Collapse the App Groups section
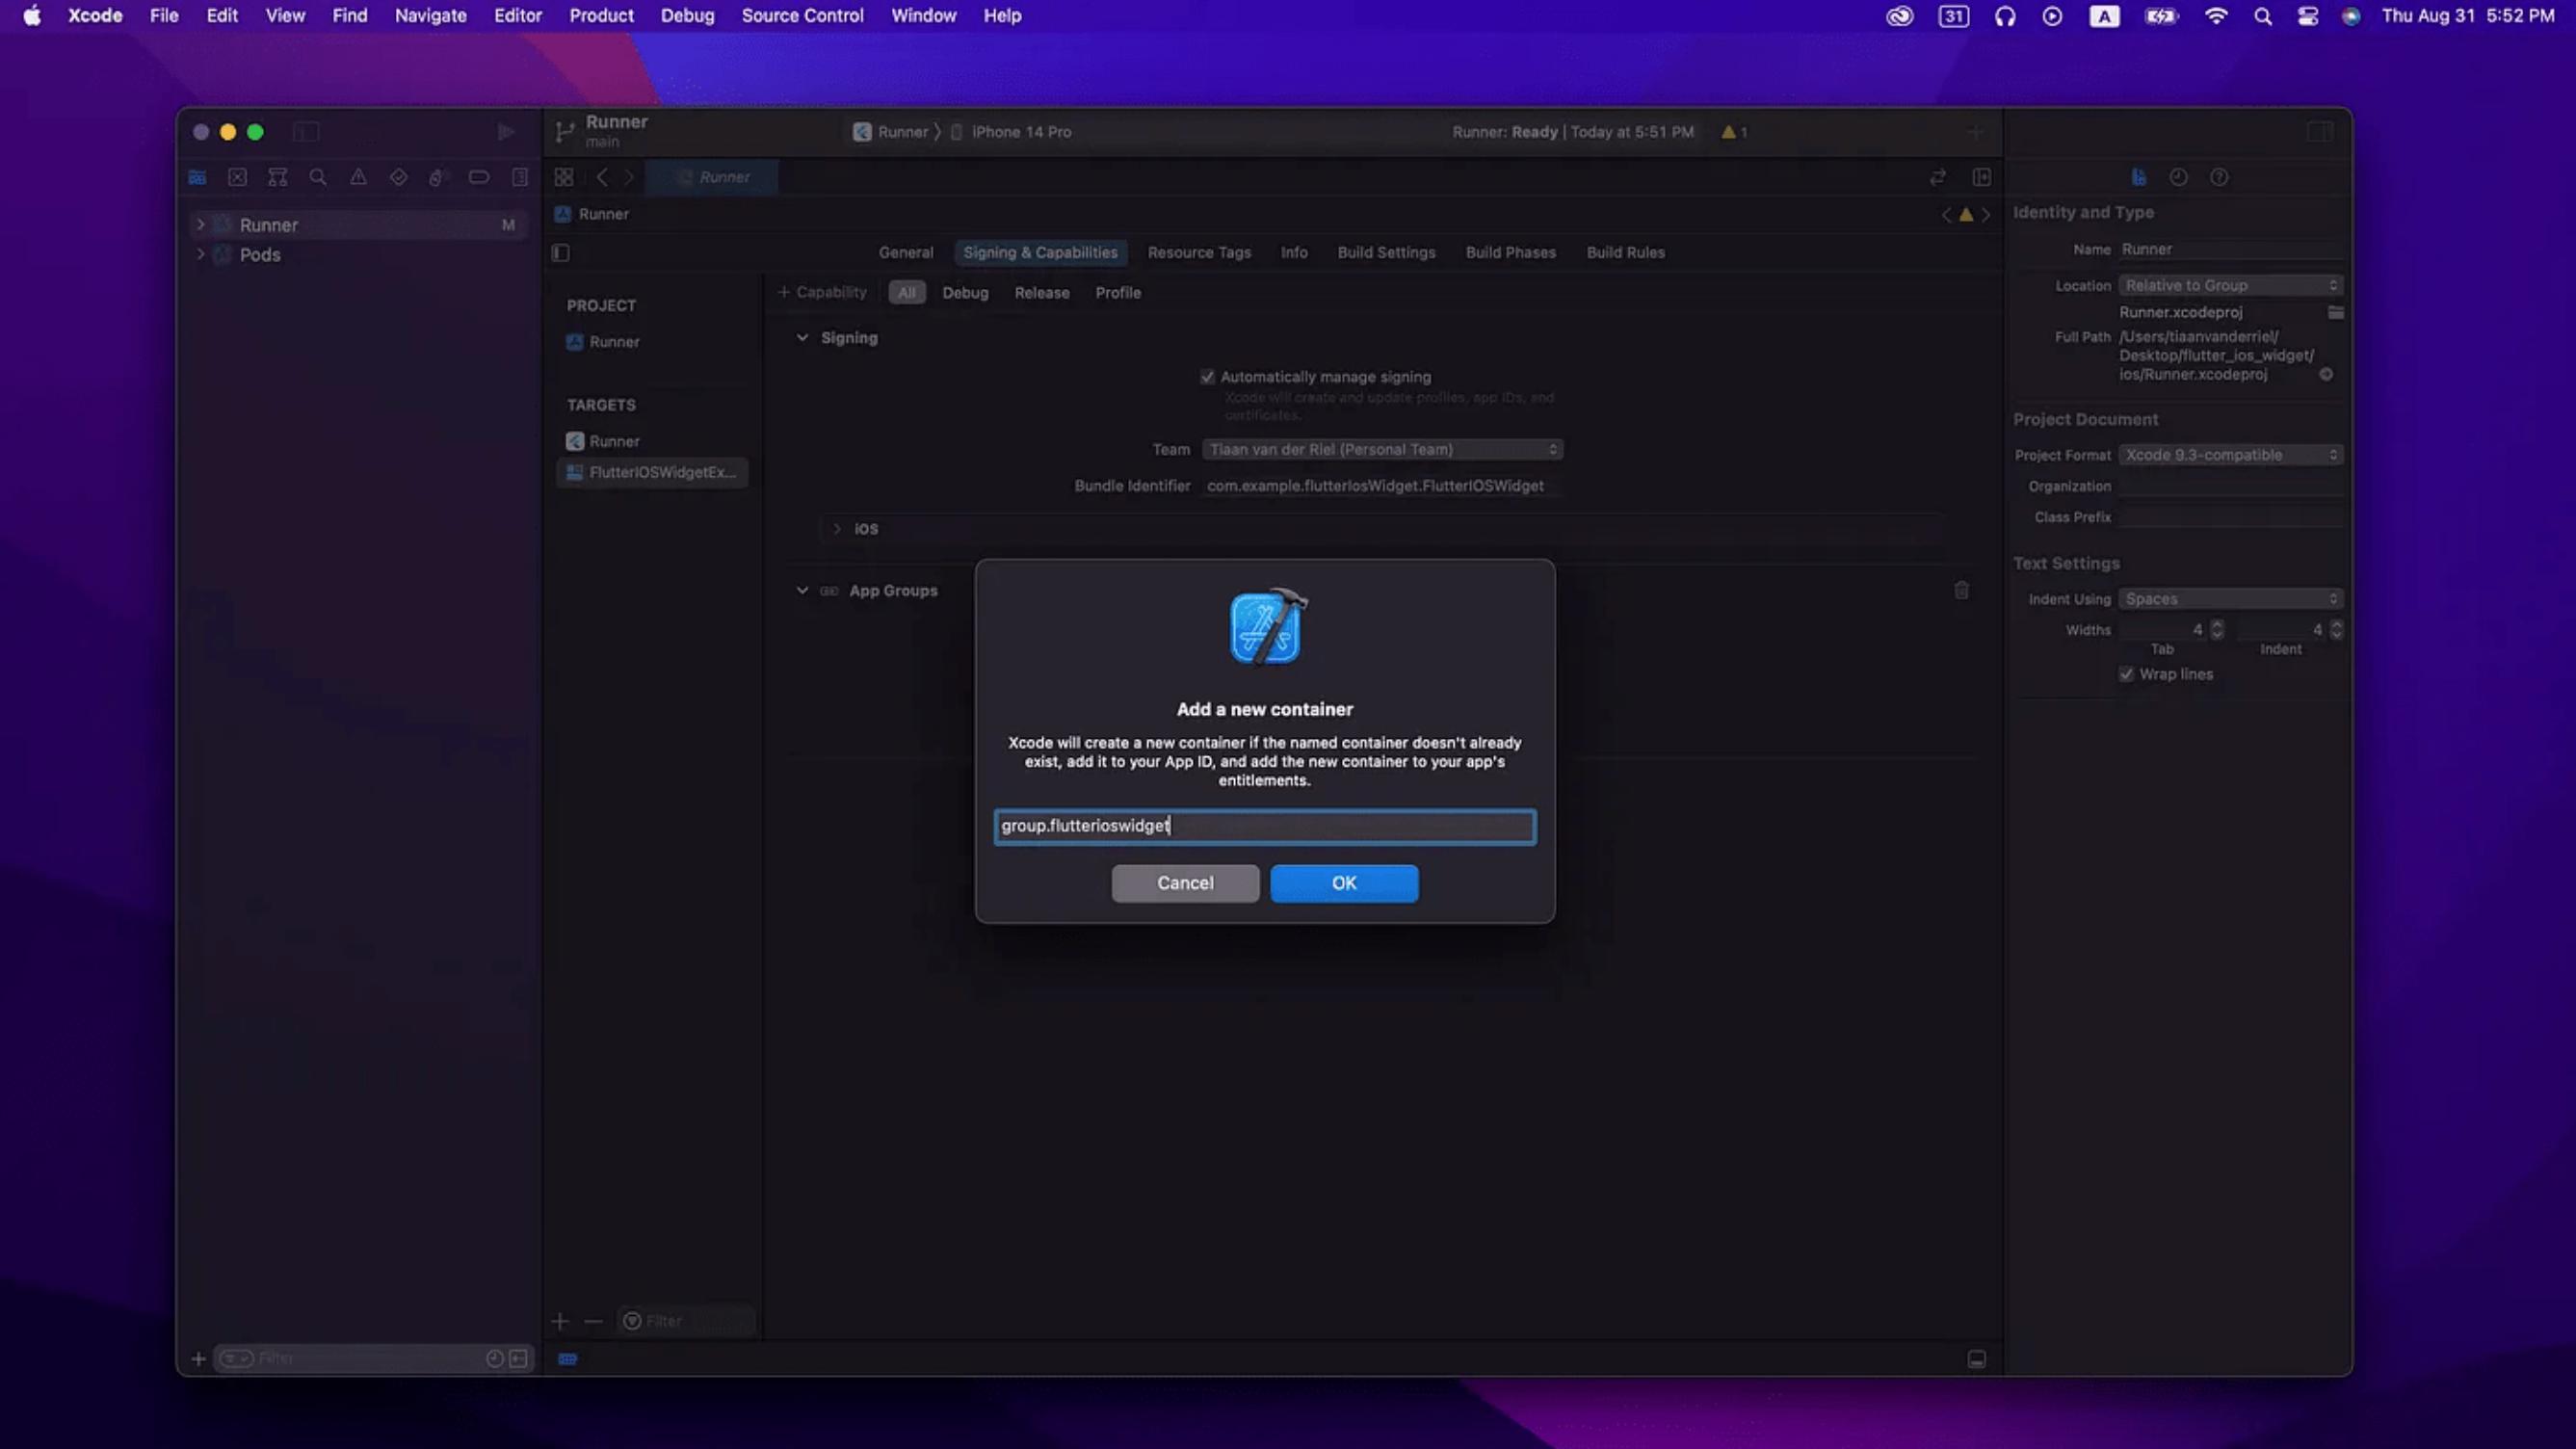The width and height of the screenshot is (2576, 1449). pos(802,590)
